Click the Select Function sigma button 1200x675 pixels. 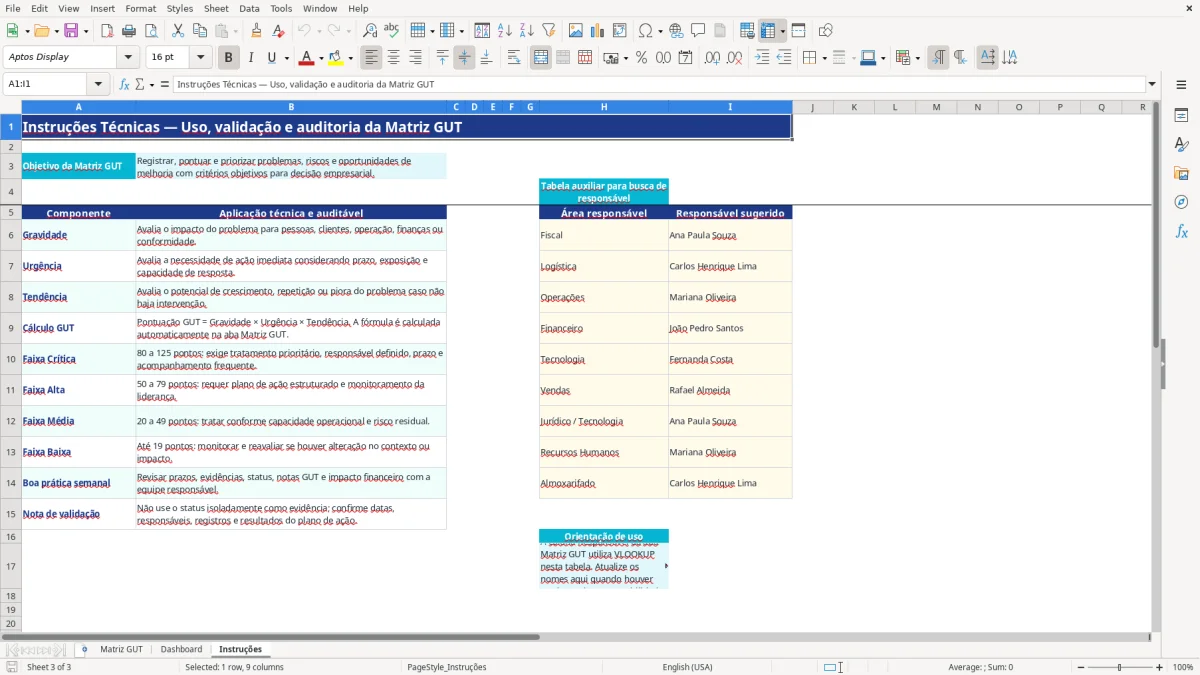139,85
